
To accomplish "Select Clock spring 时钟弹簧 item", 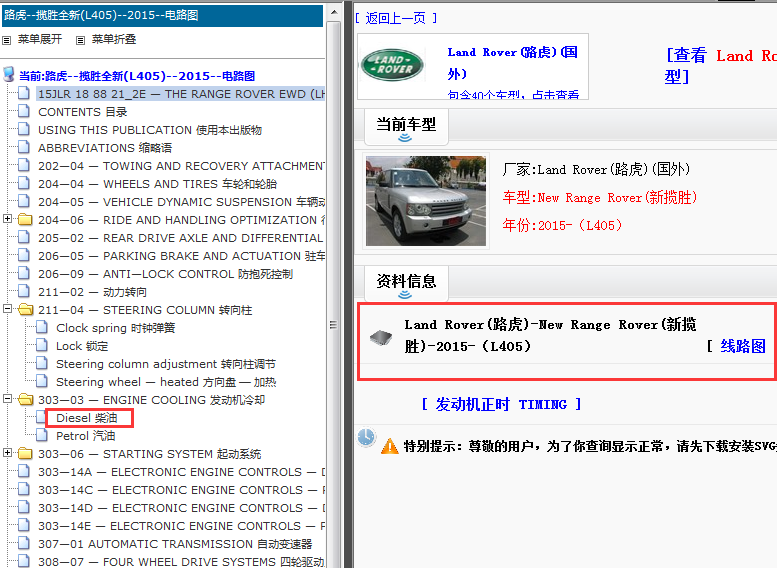I will pos(115,328).
